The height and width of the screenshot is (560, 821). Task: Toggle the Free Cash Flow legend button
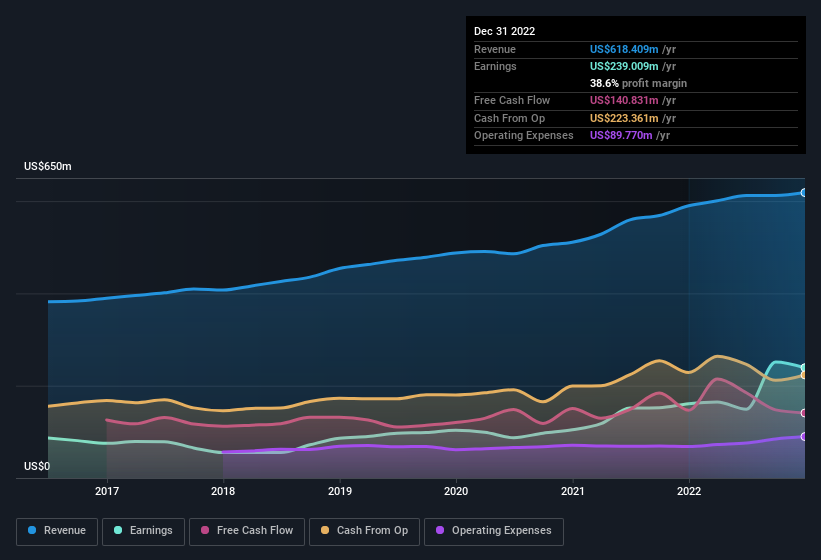pos(247,531)
